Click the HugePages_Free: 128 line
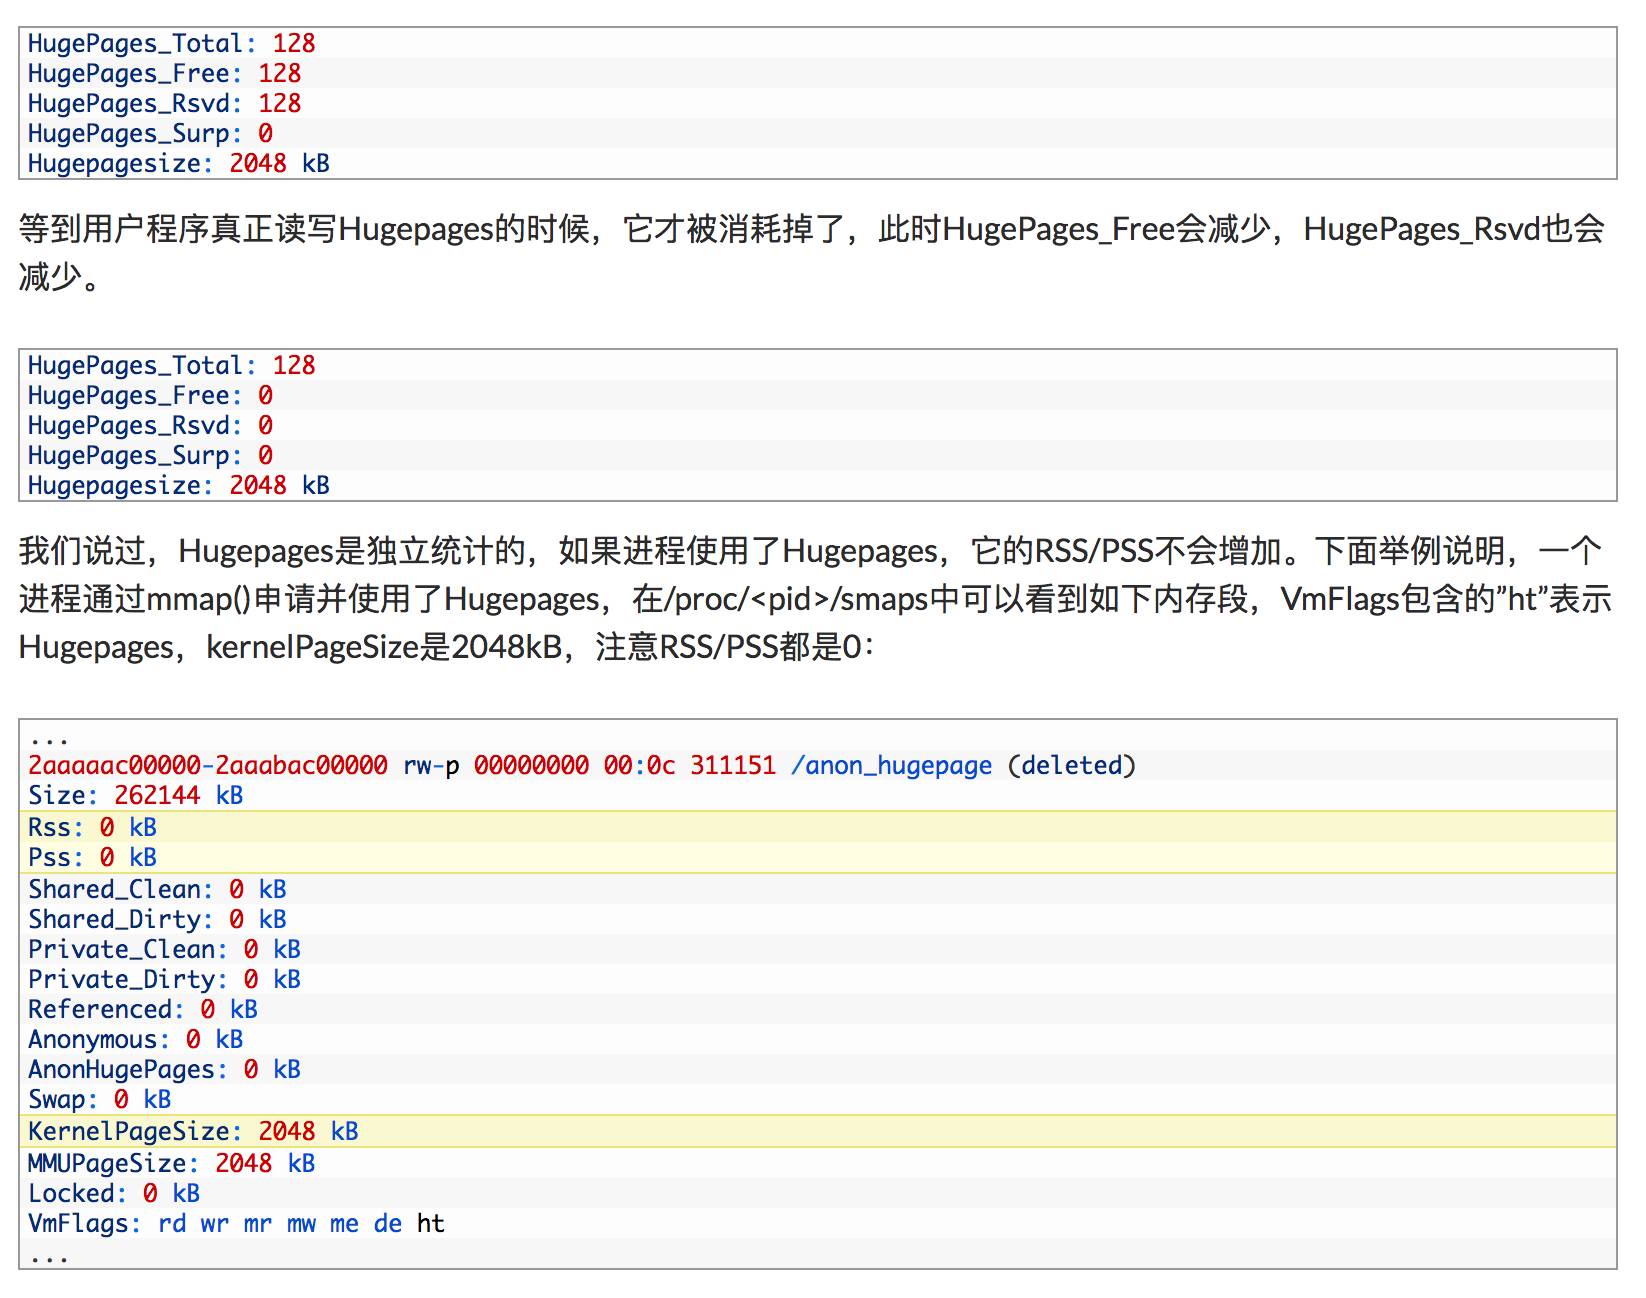This screenshot has width=1646, height=1298. click(164, 74)
